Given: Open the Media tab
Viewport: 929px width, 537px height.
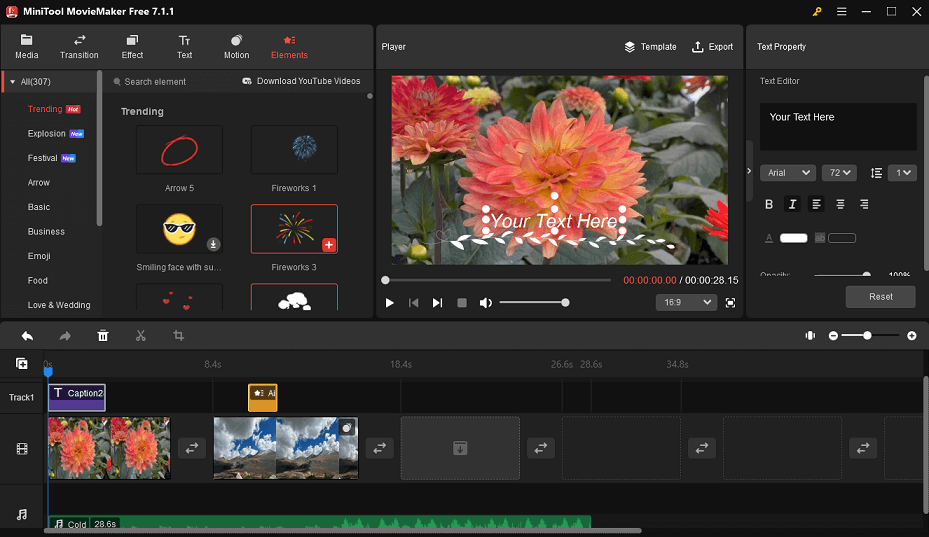Looking at the screenshot, I should (26, 47).
